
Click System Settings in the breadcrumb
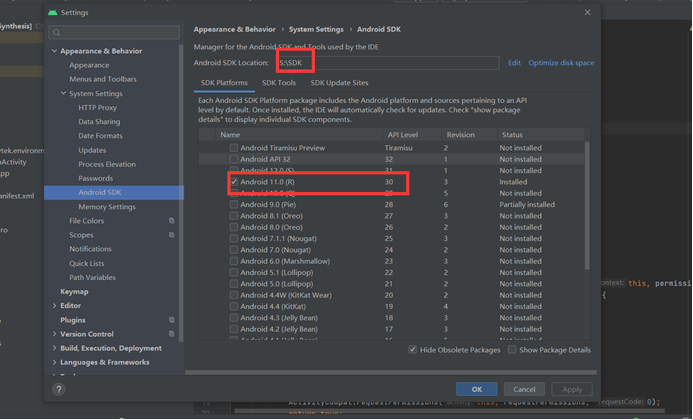pyautogui.click(x=316, y=29)
